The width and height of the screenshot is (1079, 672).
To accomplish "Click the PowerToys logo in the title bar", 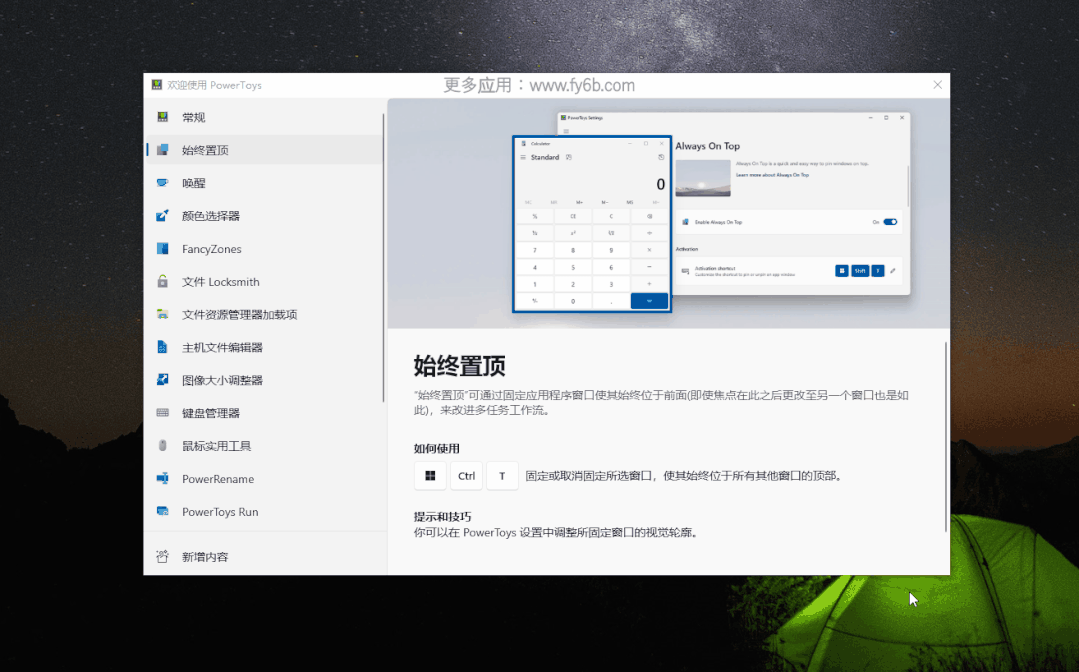I will [x=157, y=85].
